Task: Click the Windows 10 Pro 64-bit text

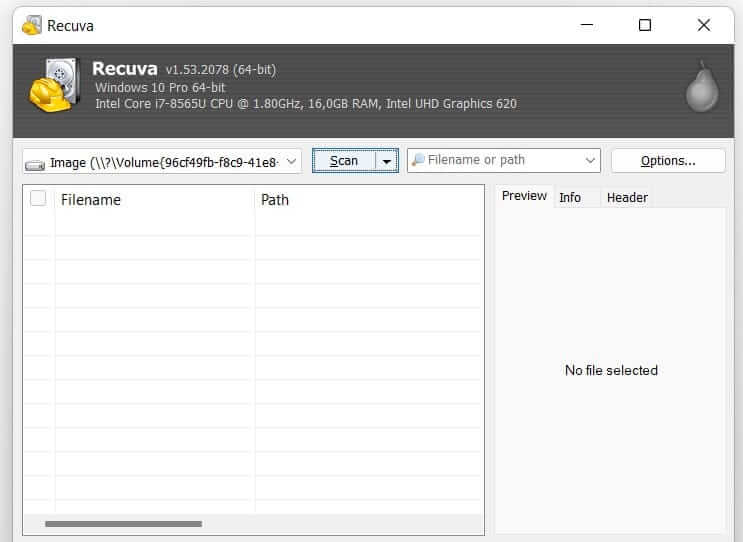Action: pyautogui.click(x=160, y=88)
